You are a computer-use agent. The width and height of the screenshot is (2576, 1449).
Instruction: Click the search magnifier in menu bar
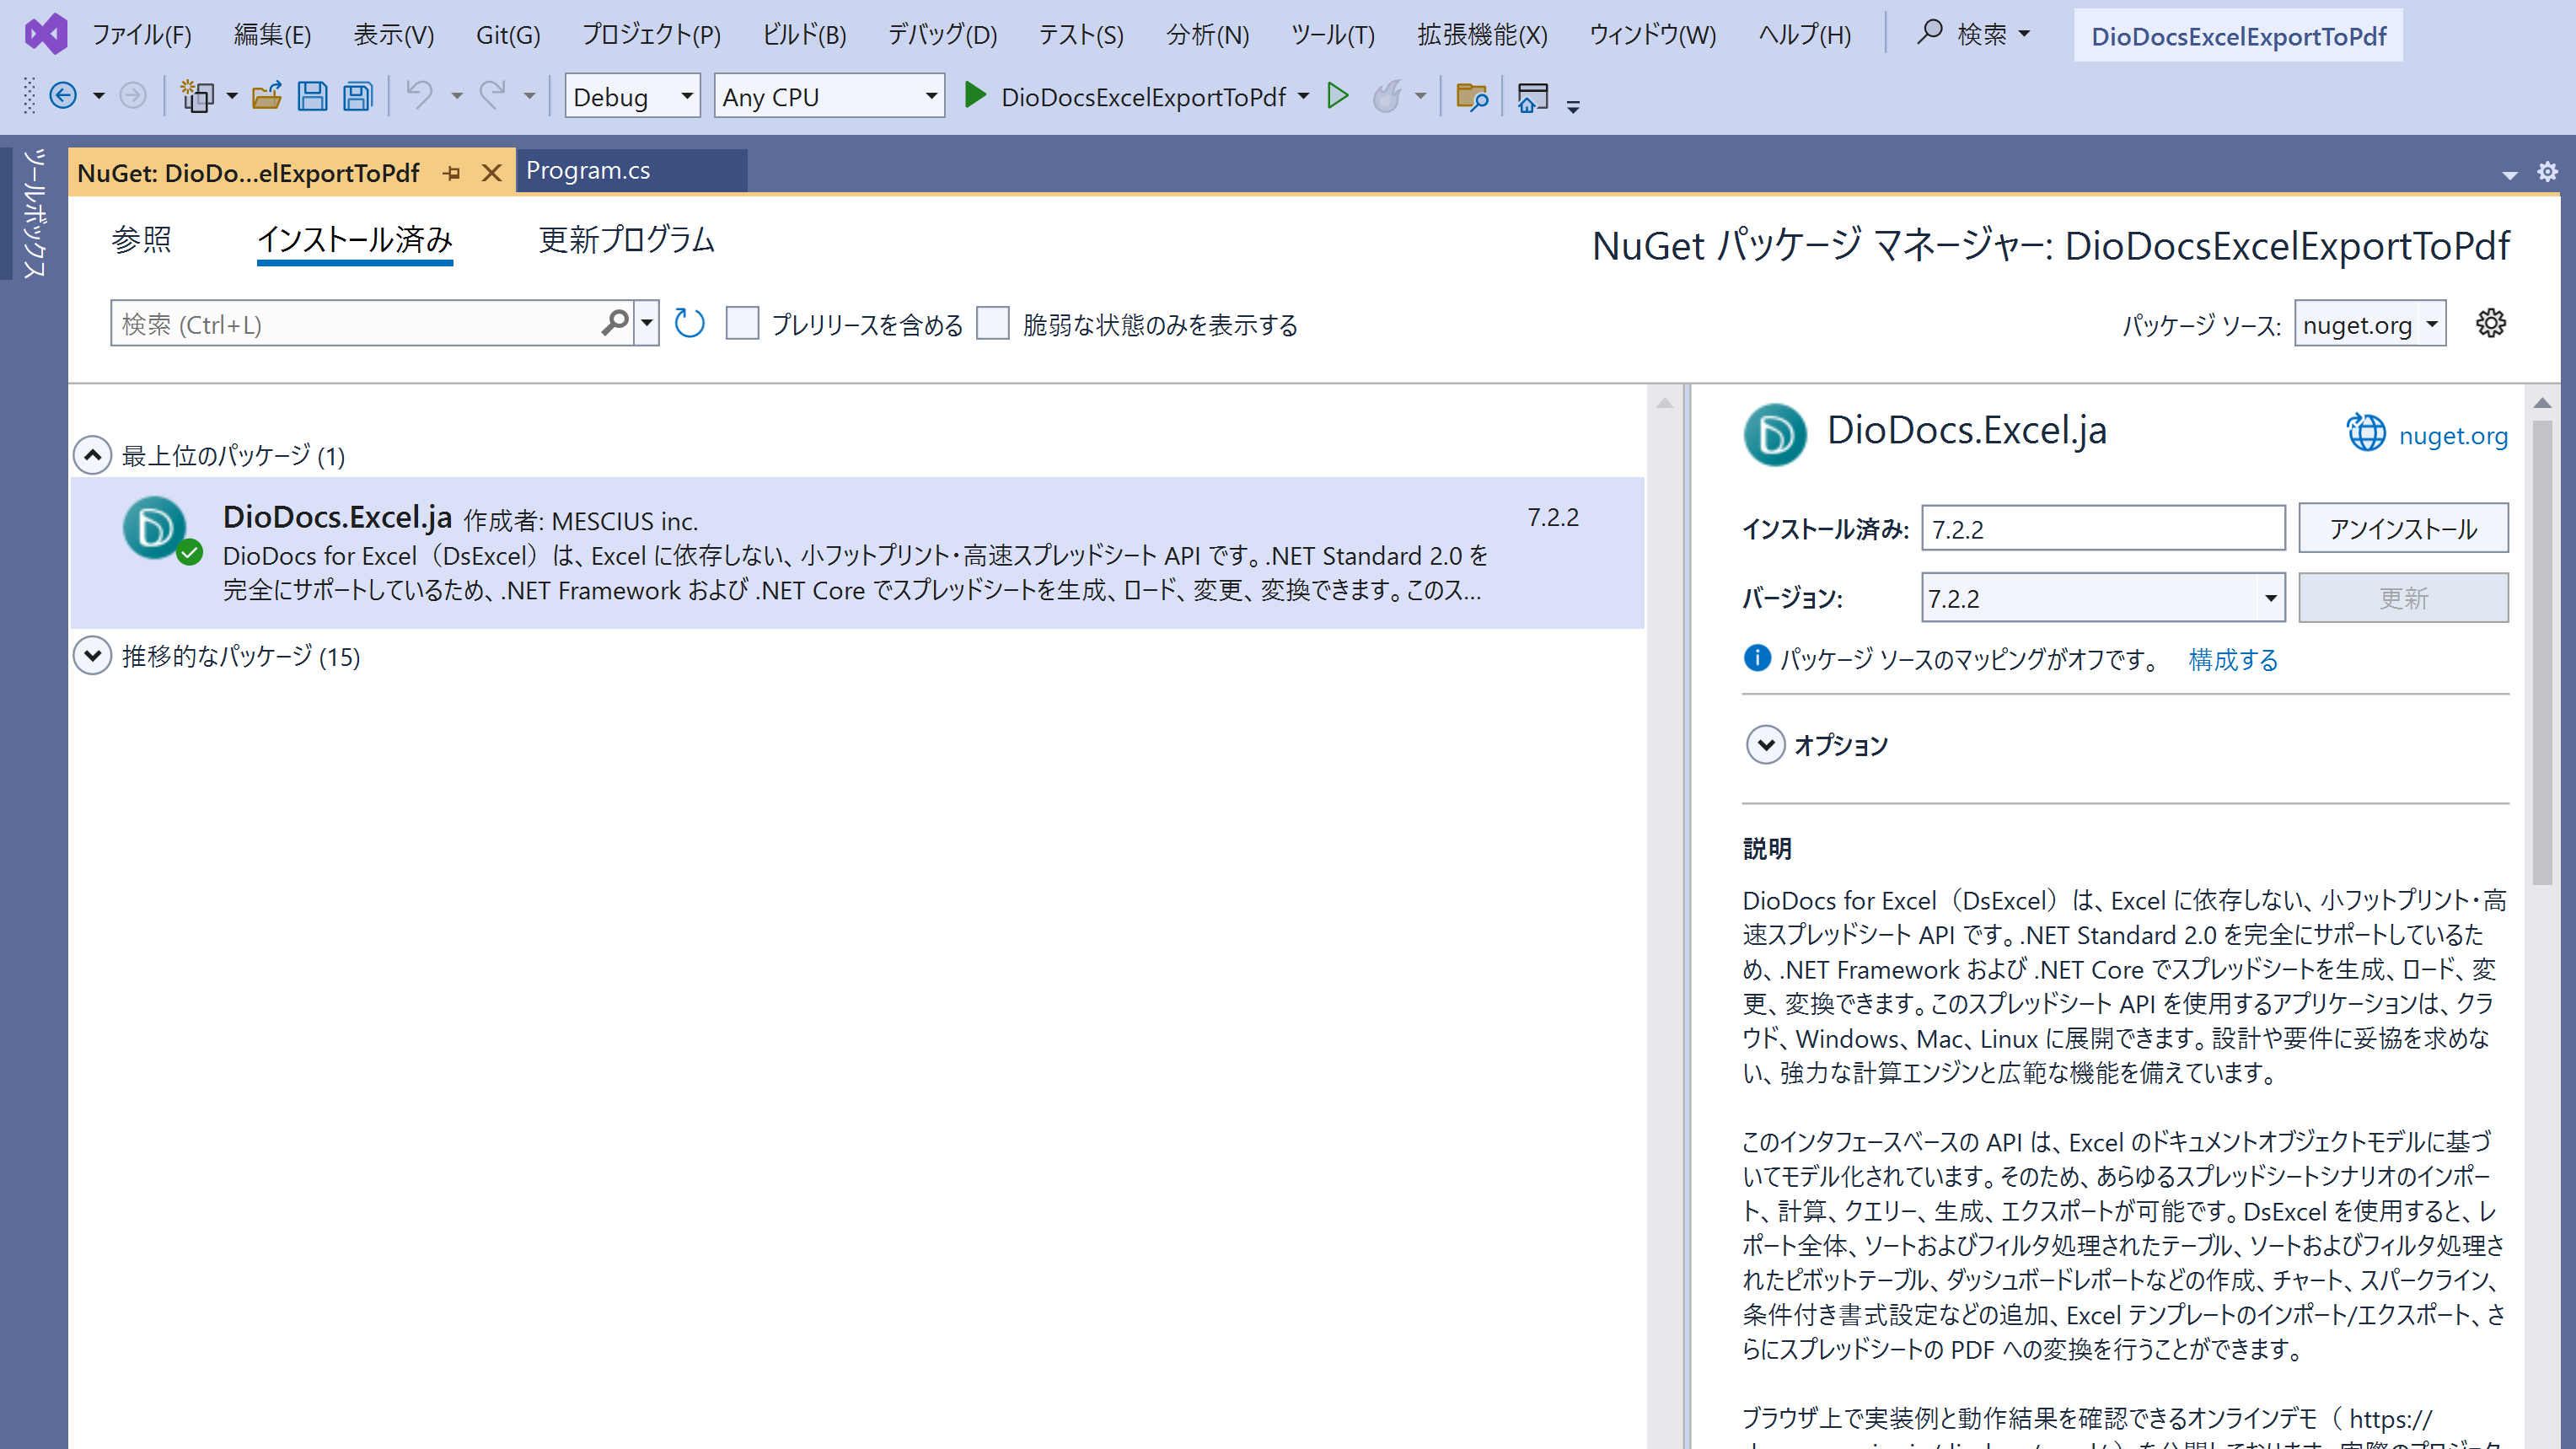pyautogui.click(x=1930, y=33)
